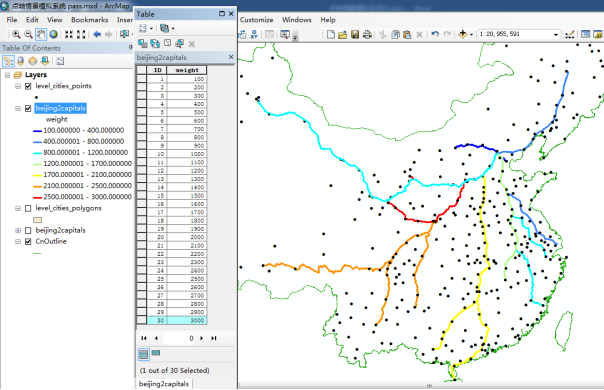Paste with the toolbar paste icon
The width and height of the screenshot is (604, 390).
point(407,34)
